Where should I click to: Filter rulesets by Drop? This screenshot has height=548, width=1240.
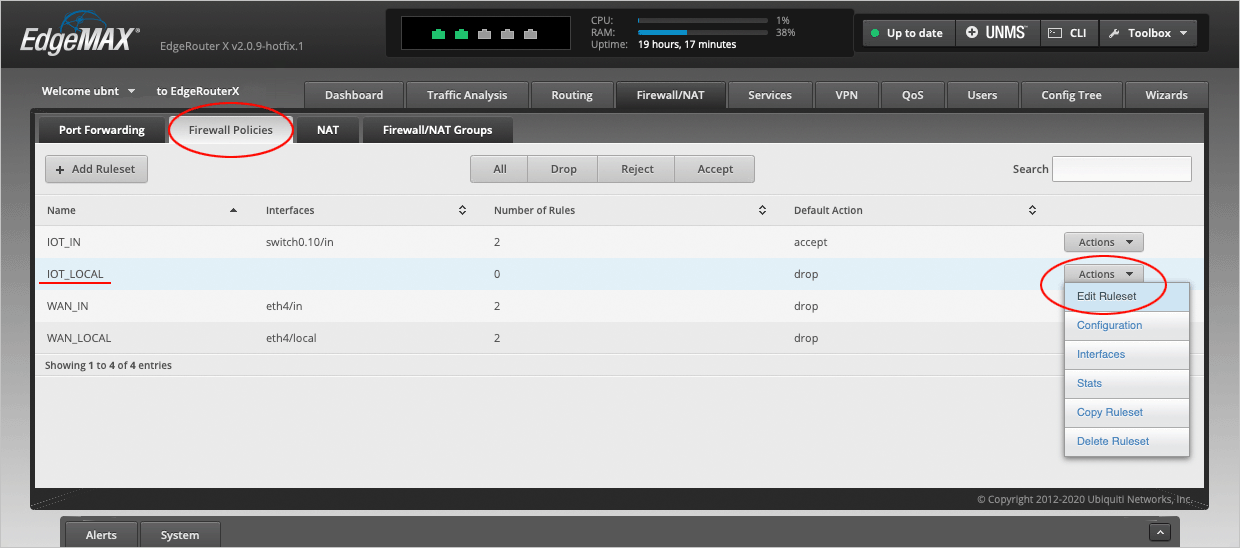564,169
